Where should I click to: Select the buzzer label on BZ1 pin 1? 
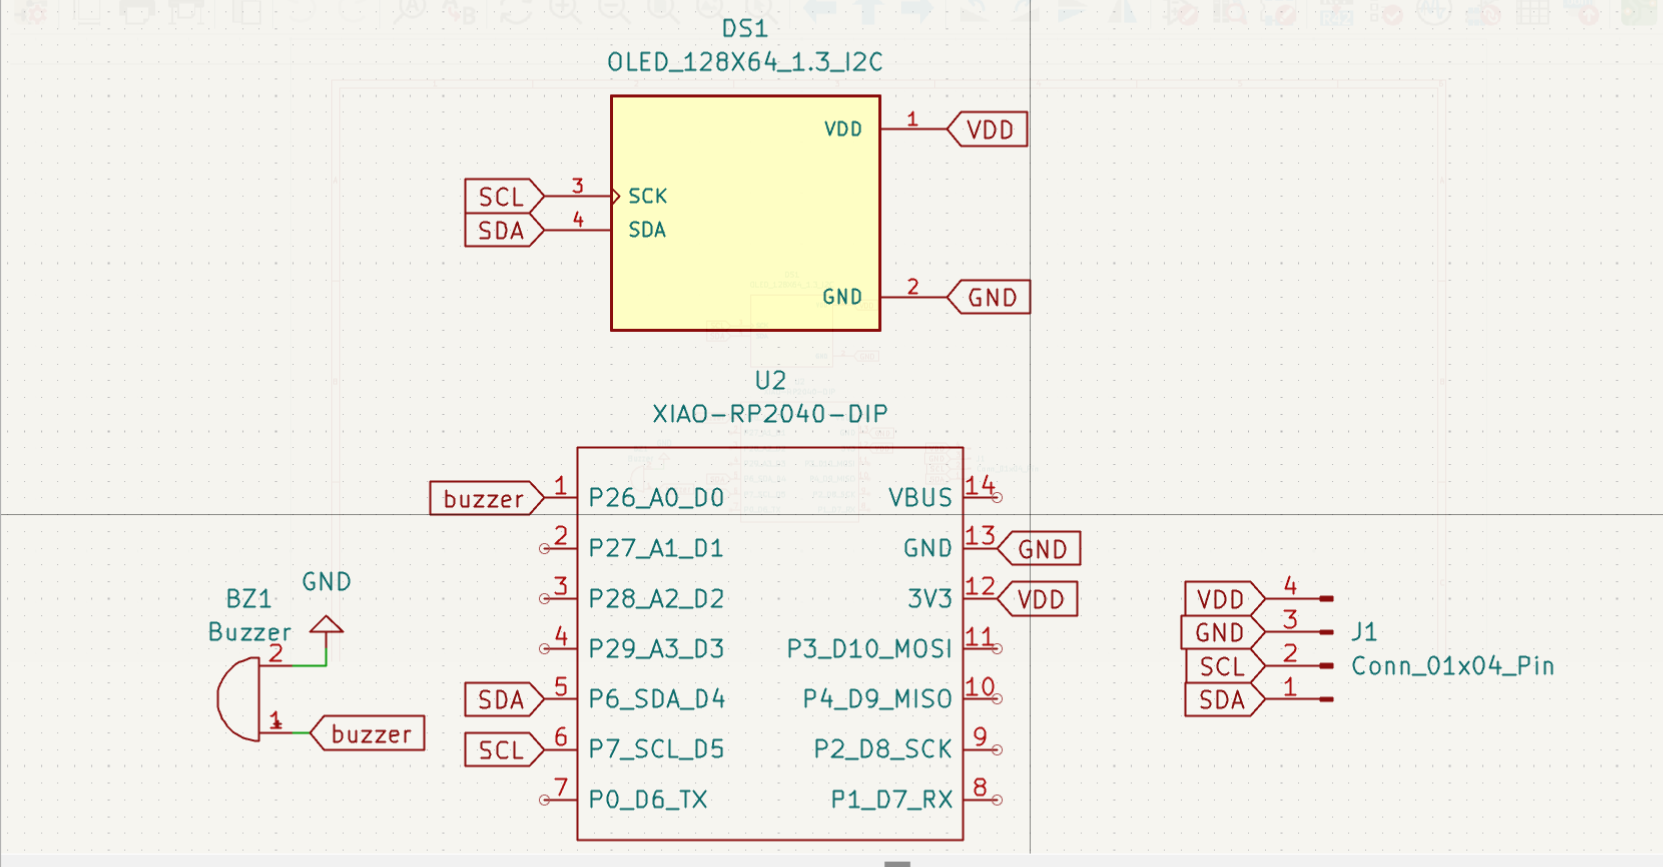click(x=367, y=733)
